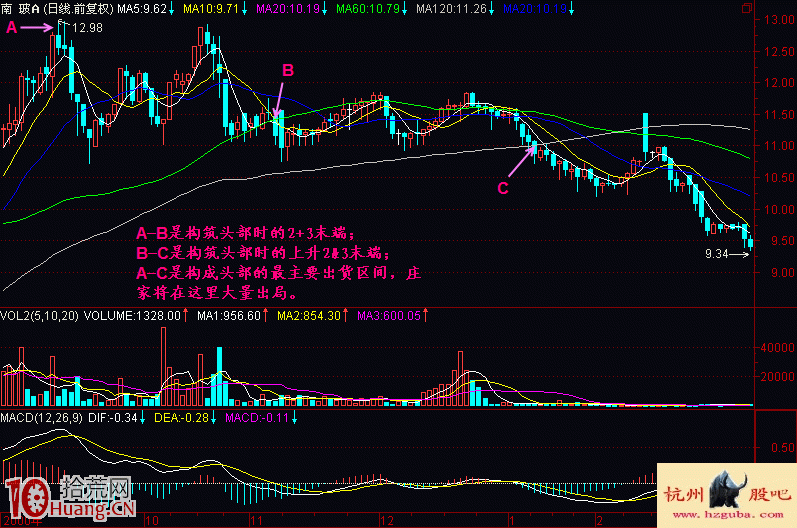This screenshot has height=528, width=797.
Task: Click month 12 on the date axis
Action: click(387, 520)
